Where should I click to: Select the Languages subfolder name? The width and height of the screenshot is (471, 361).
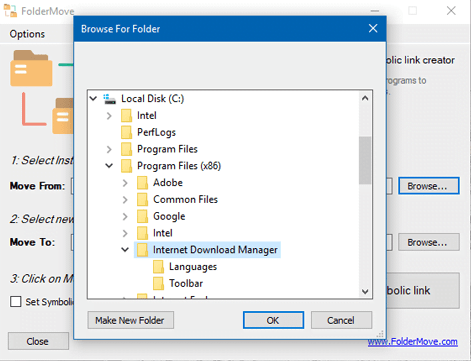click(x=193, y=267)
